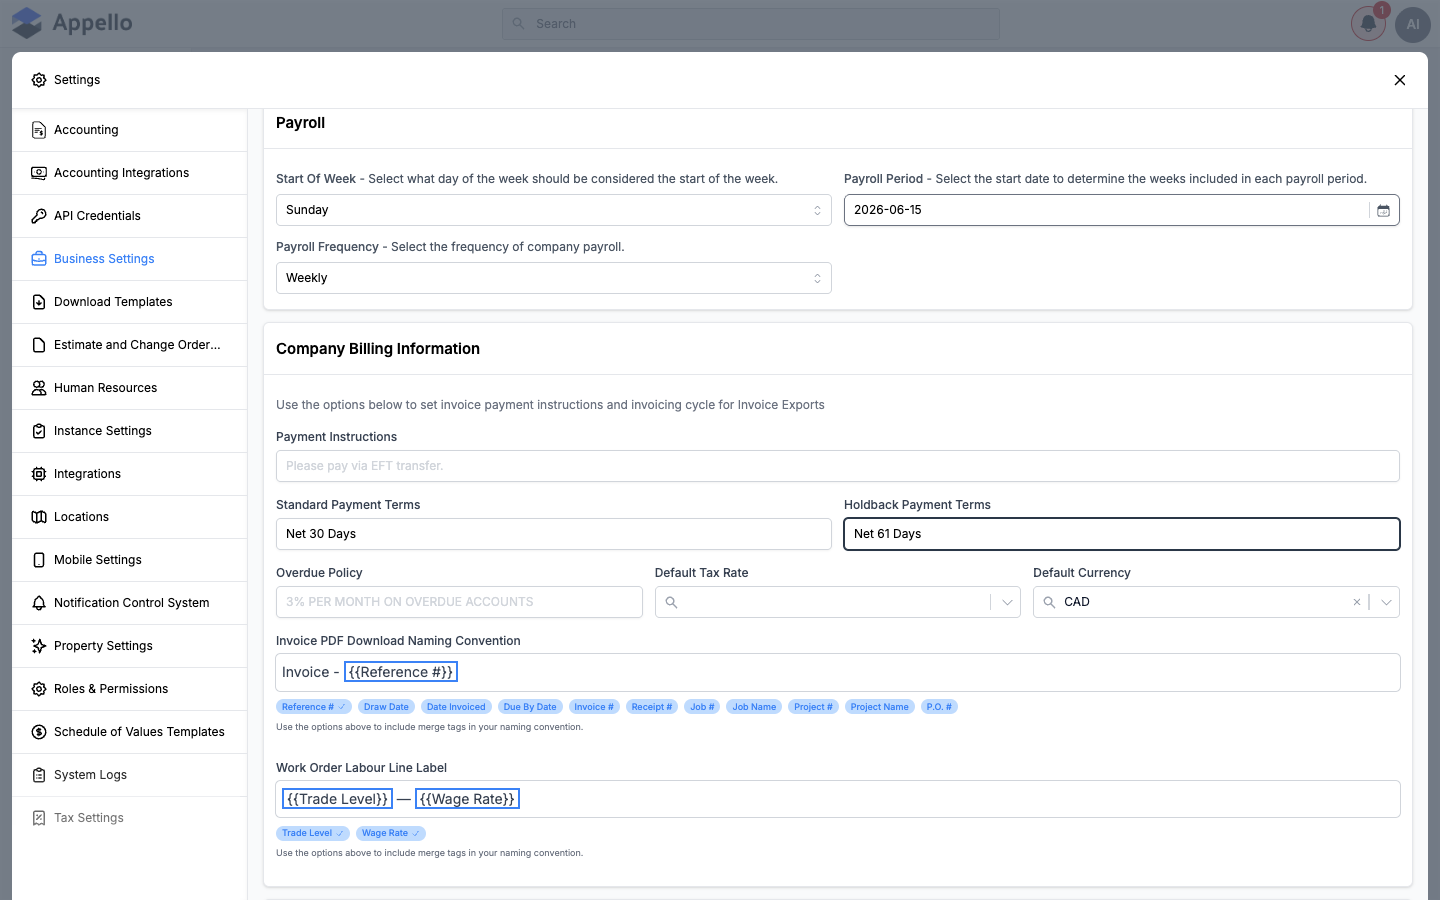Open Mobile Settings
The width and height of the screenshot is (1440, 900).
(x=130, y=560)
